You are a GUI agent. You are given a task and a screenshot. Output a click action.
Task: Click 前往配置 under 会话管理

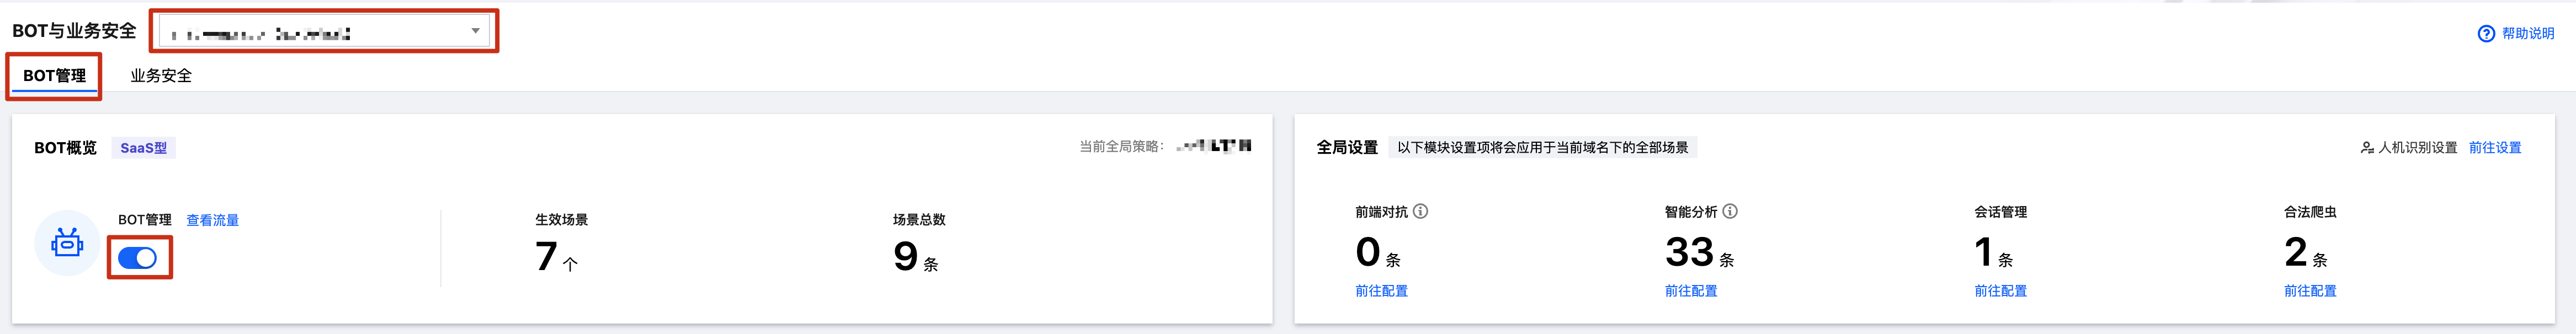[2000, 291]
